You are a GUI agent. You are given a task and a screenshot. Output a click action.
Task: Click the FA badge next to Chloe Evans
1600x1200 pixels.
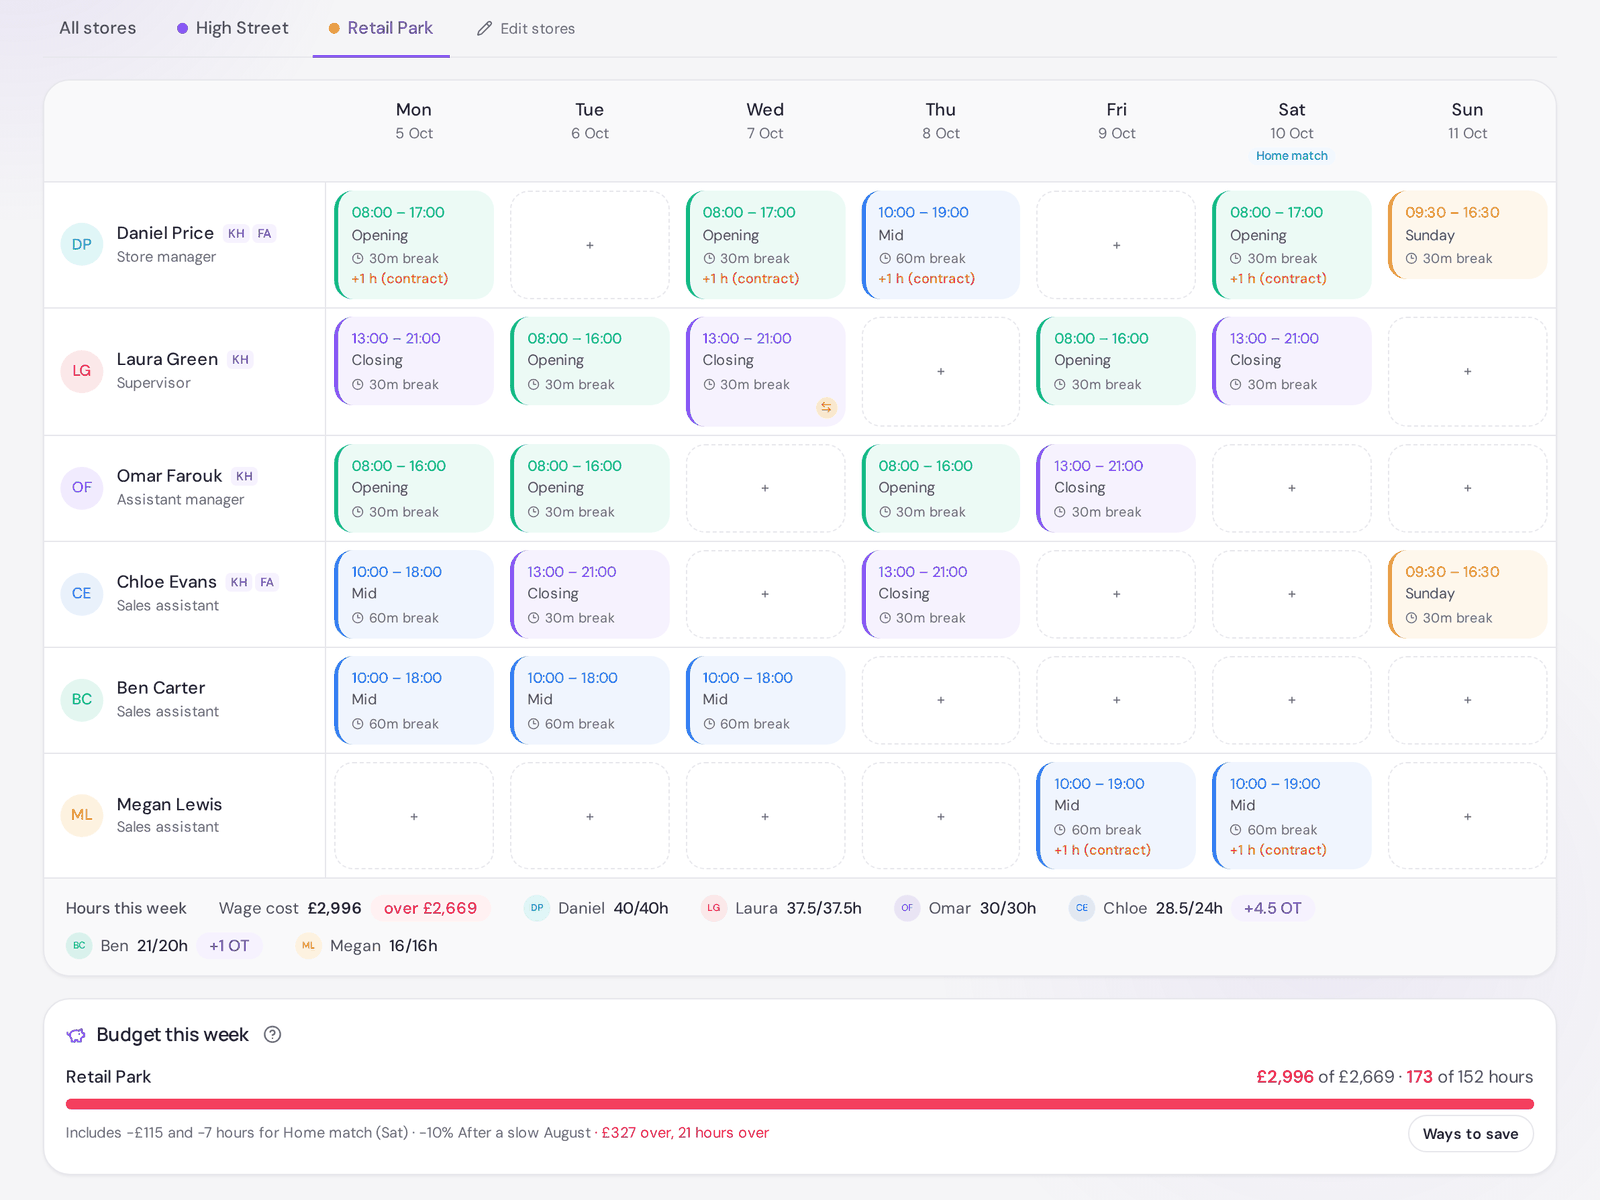267,582
